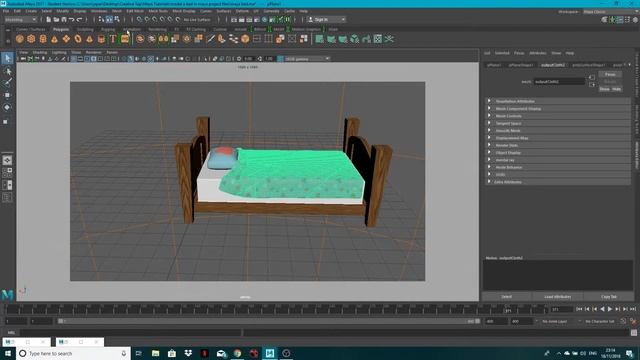Click the Combine meshes shelf icon
Image resolution: width=640 pixels, height=360 pixels.
pos(140,39)
